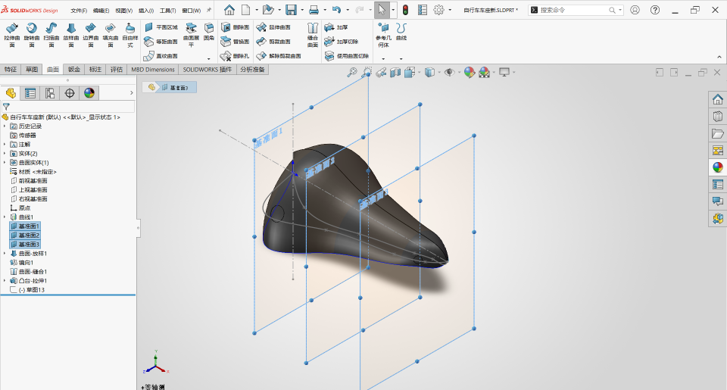Expand the 实体(2) tree node

5,153
